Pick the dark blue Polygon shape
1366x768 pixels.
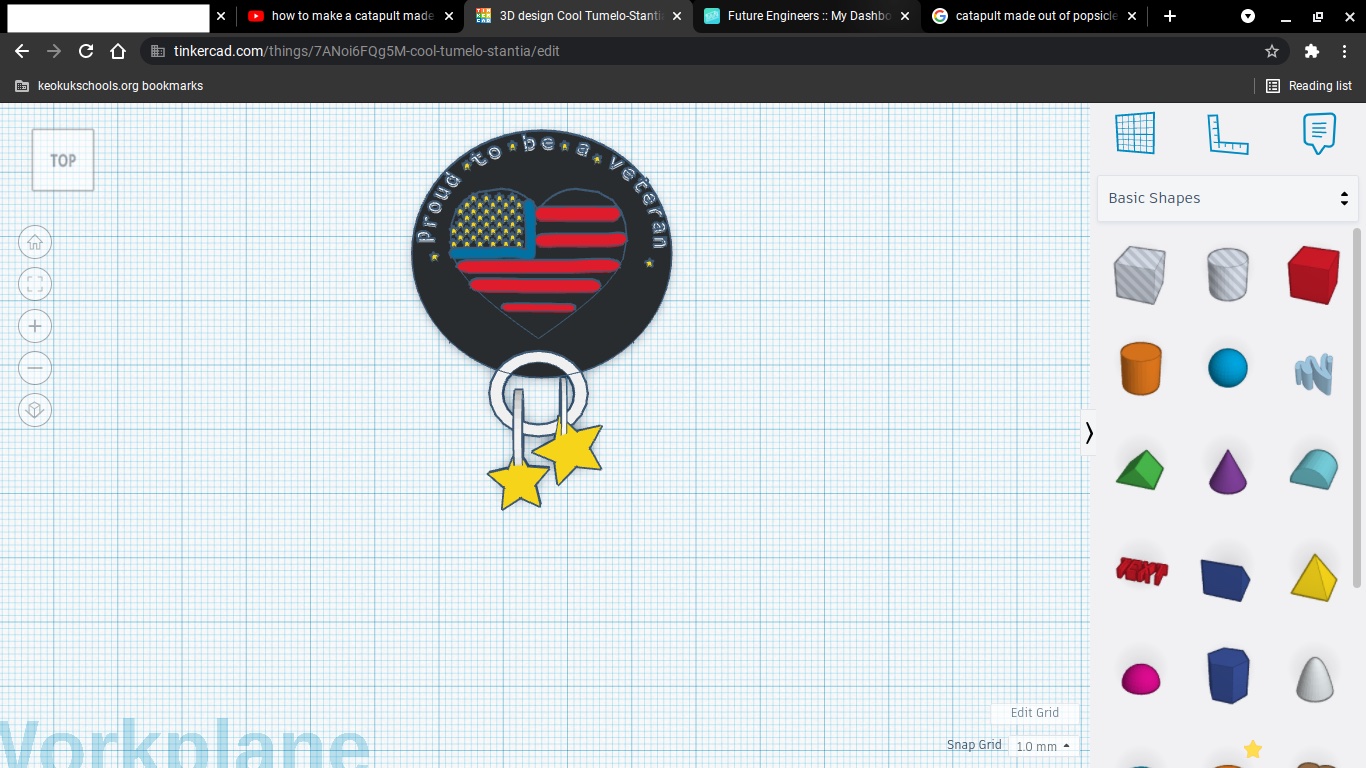pyautogui.click(x=1228, y=675)
